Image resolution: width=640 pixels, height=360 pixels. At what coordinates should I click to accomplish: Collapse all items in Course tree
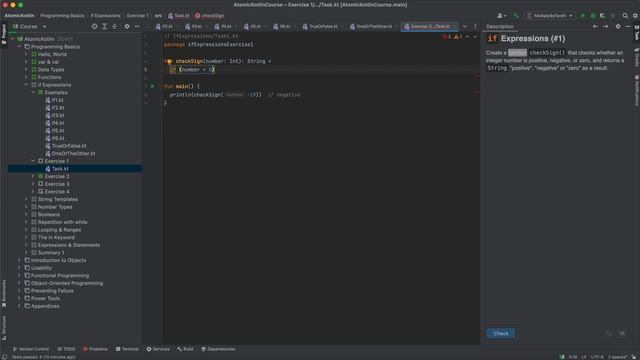pyautogui.click(x=114, y=27)
